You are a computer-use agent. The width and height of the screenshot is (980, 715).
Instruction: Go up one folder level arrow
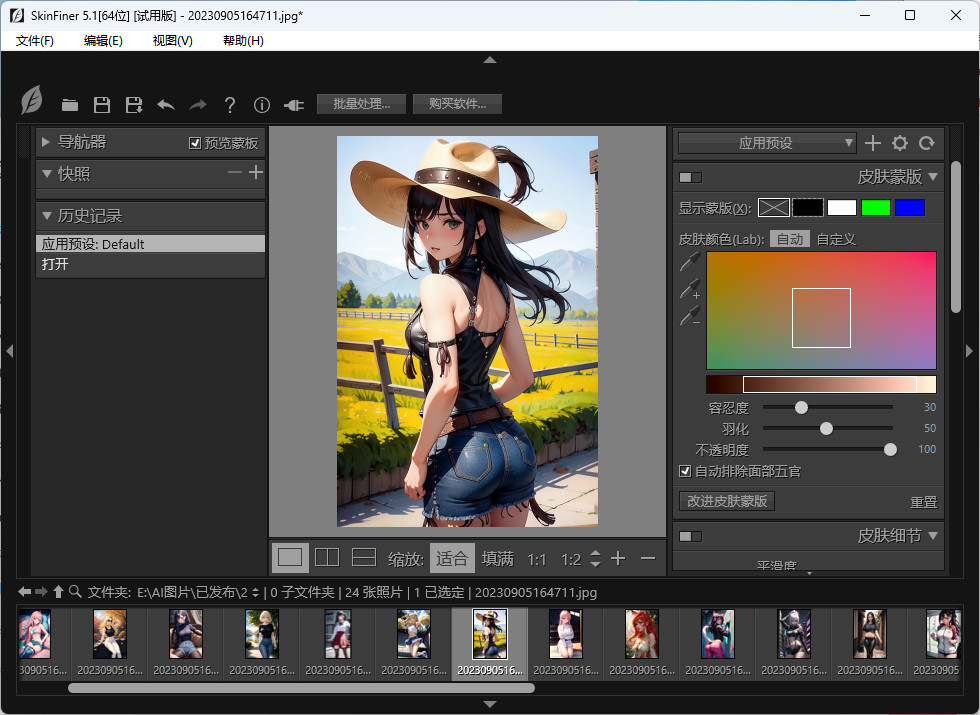click(x=58, y=591)
